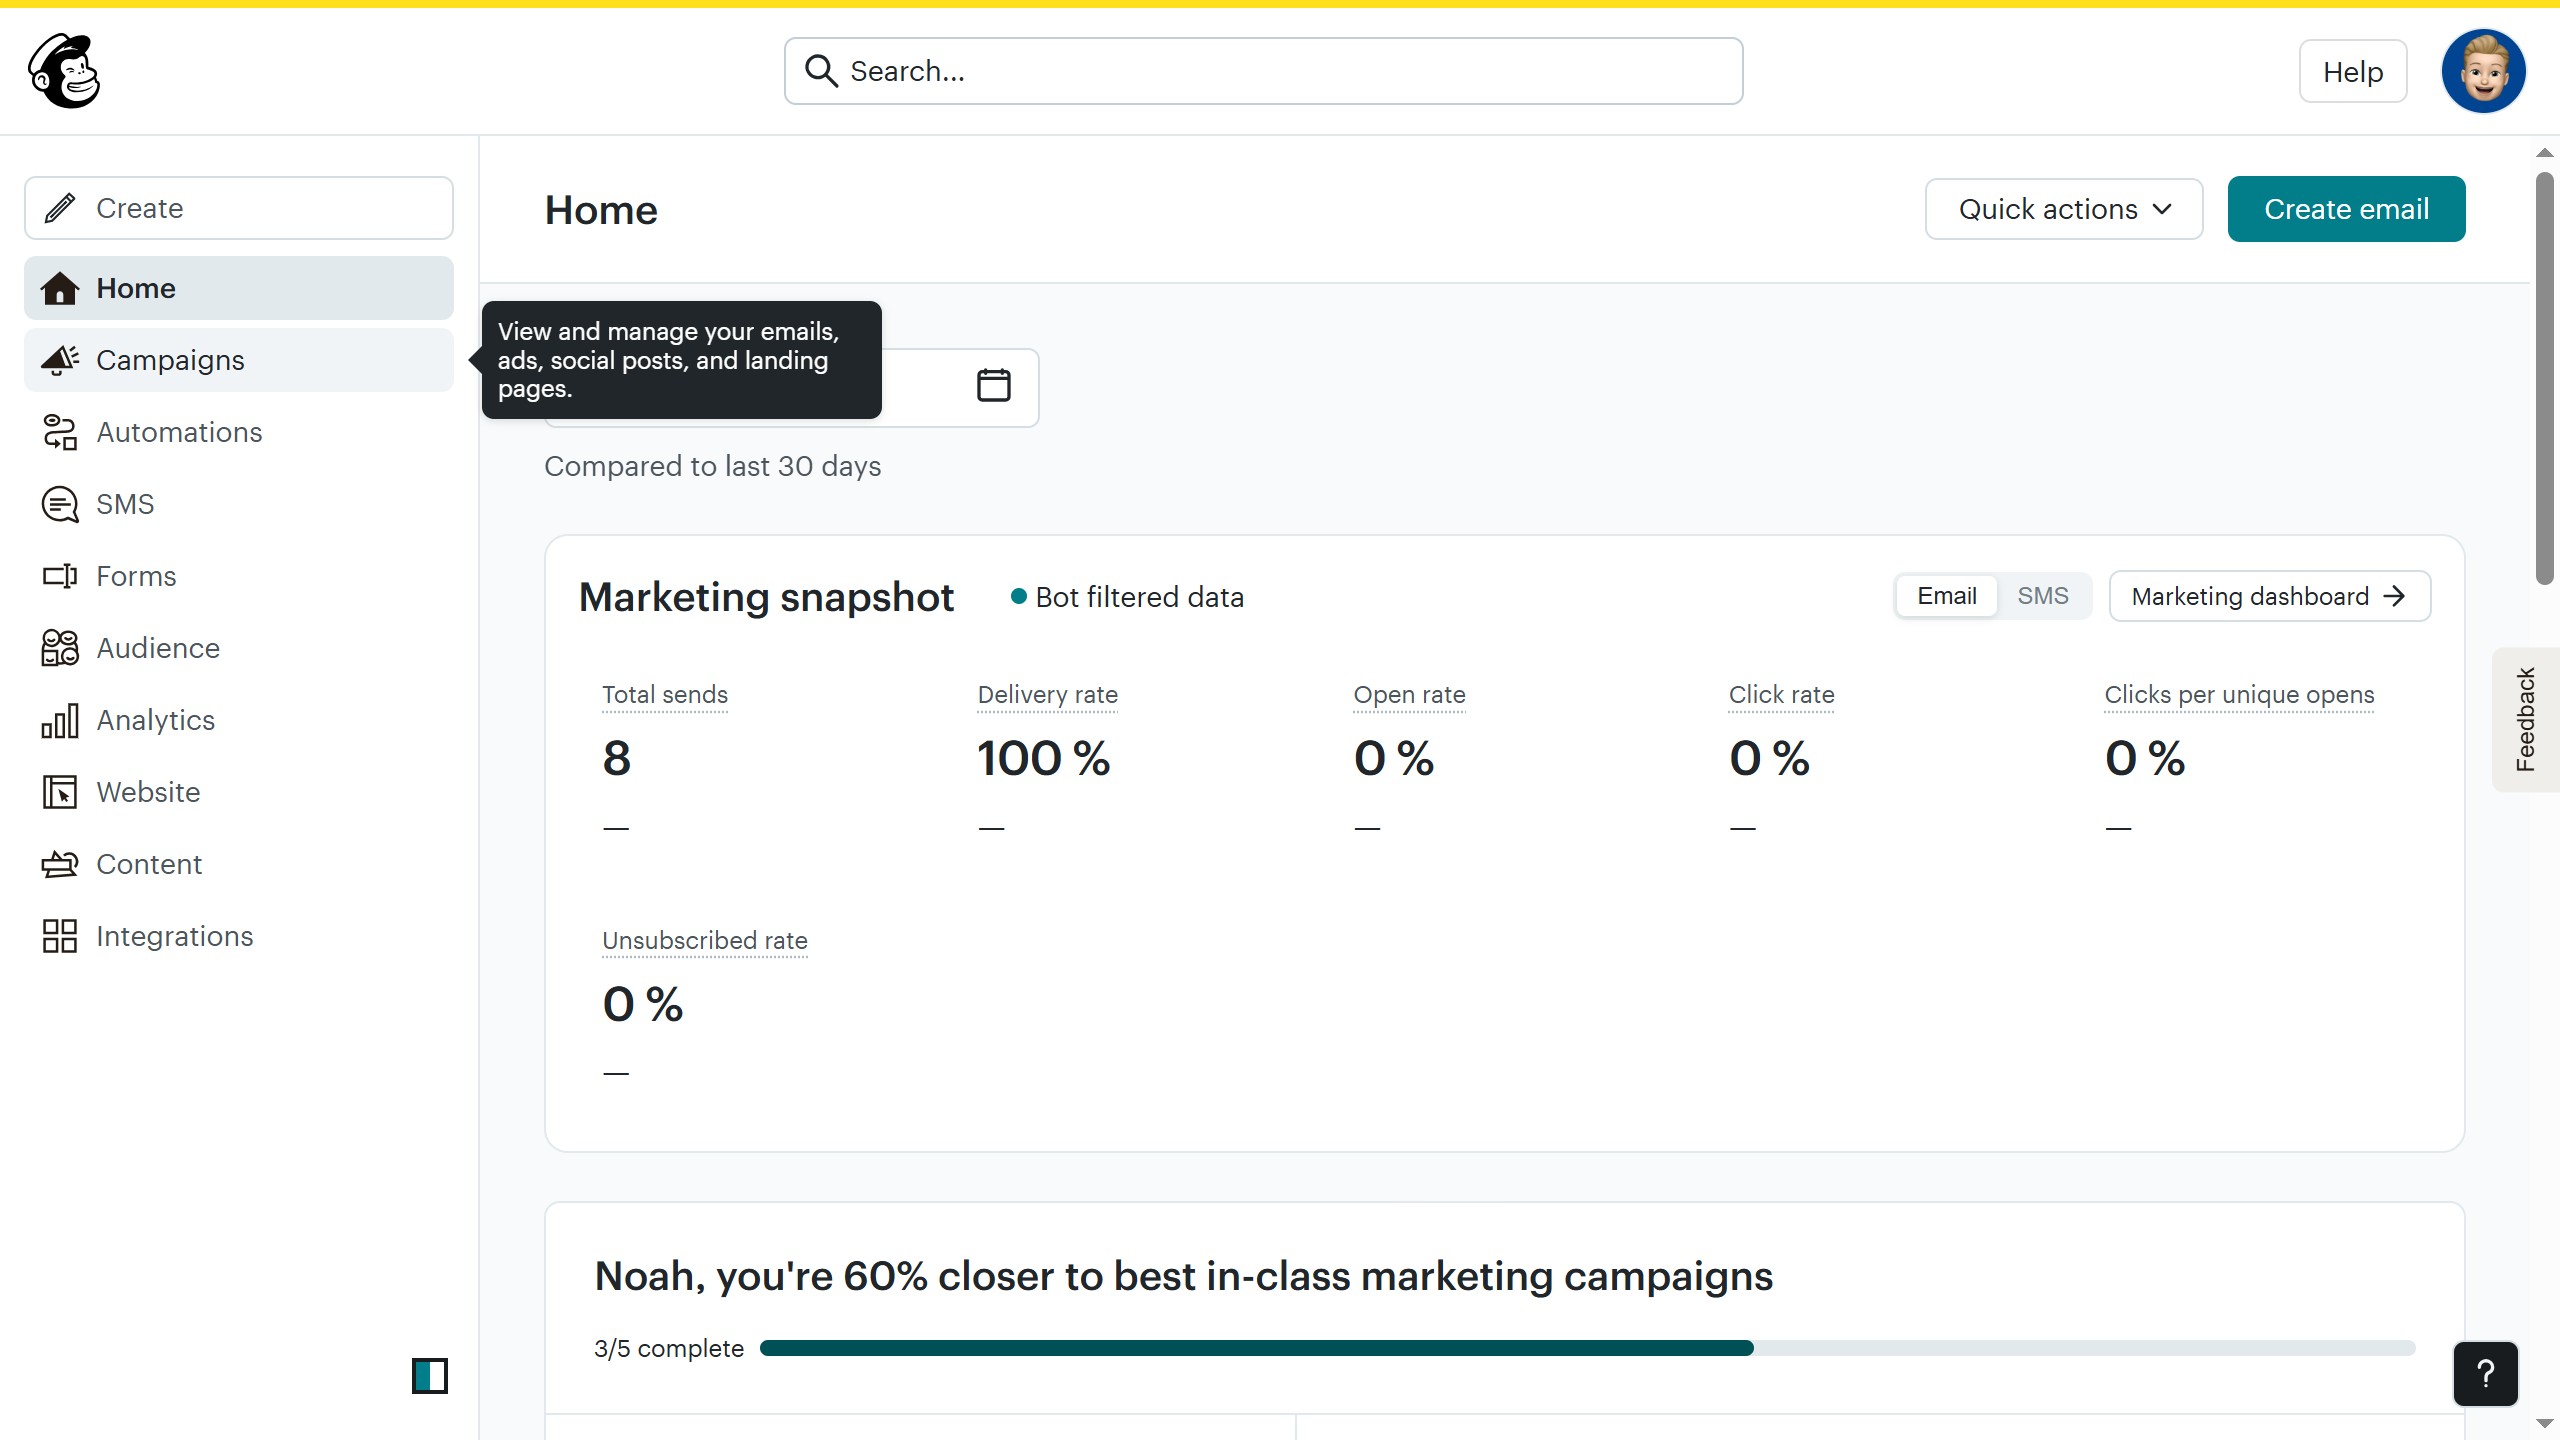Click the scrollbar up arrow
The width and height of the screenshot is (2560, 1440).
point(2545,153)
